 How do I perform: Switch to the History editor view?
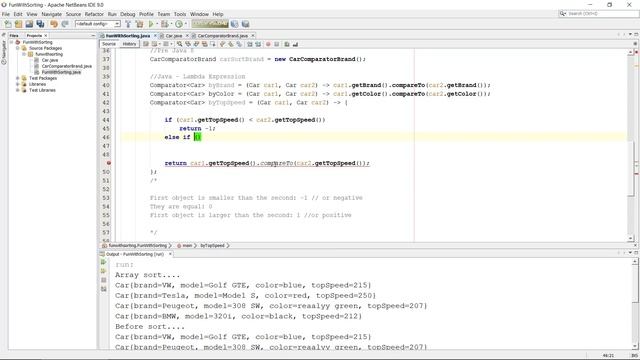pyautogui.click(x=129, y=44)
